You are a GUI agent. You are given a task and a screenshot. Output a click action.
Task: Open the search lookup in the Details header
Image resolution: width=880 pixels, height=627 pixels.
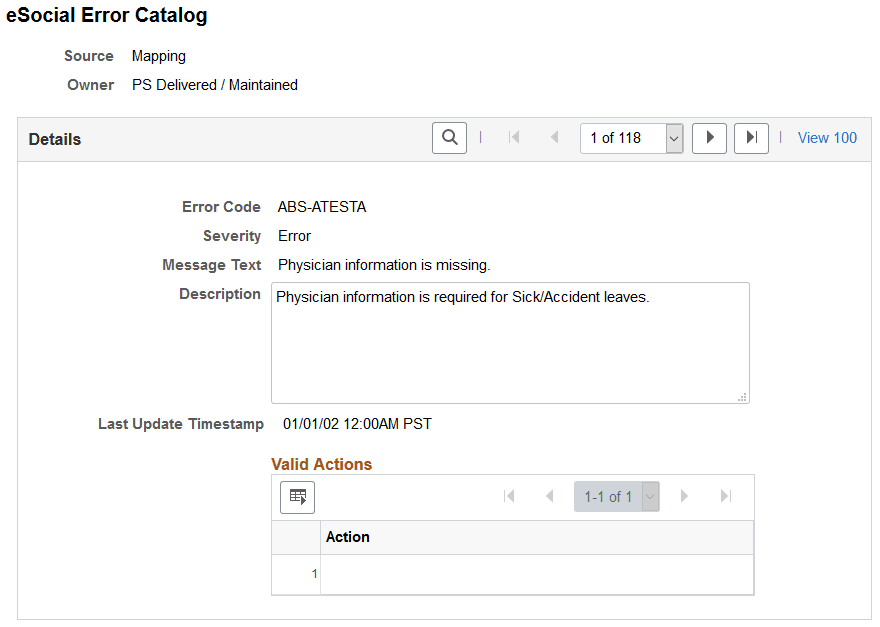point(449,137)
